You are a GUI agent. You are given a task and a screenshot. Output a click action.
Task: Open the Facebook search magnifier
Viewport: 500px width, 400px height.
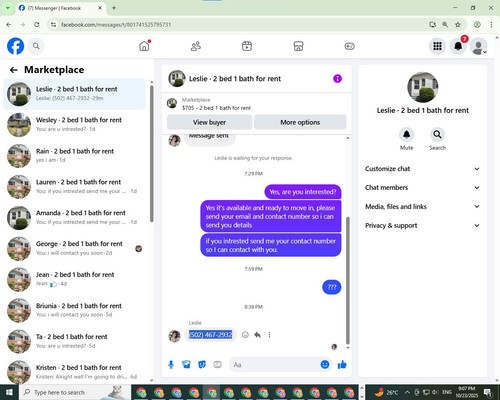point(36,46)
